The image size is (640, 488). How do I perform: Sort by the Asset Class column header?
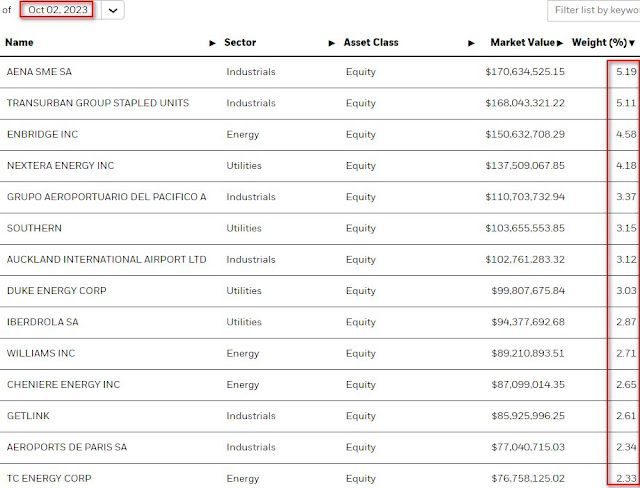[371, 42]
